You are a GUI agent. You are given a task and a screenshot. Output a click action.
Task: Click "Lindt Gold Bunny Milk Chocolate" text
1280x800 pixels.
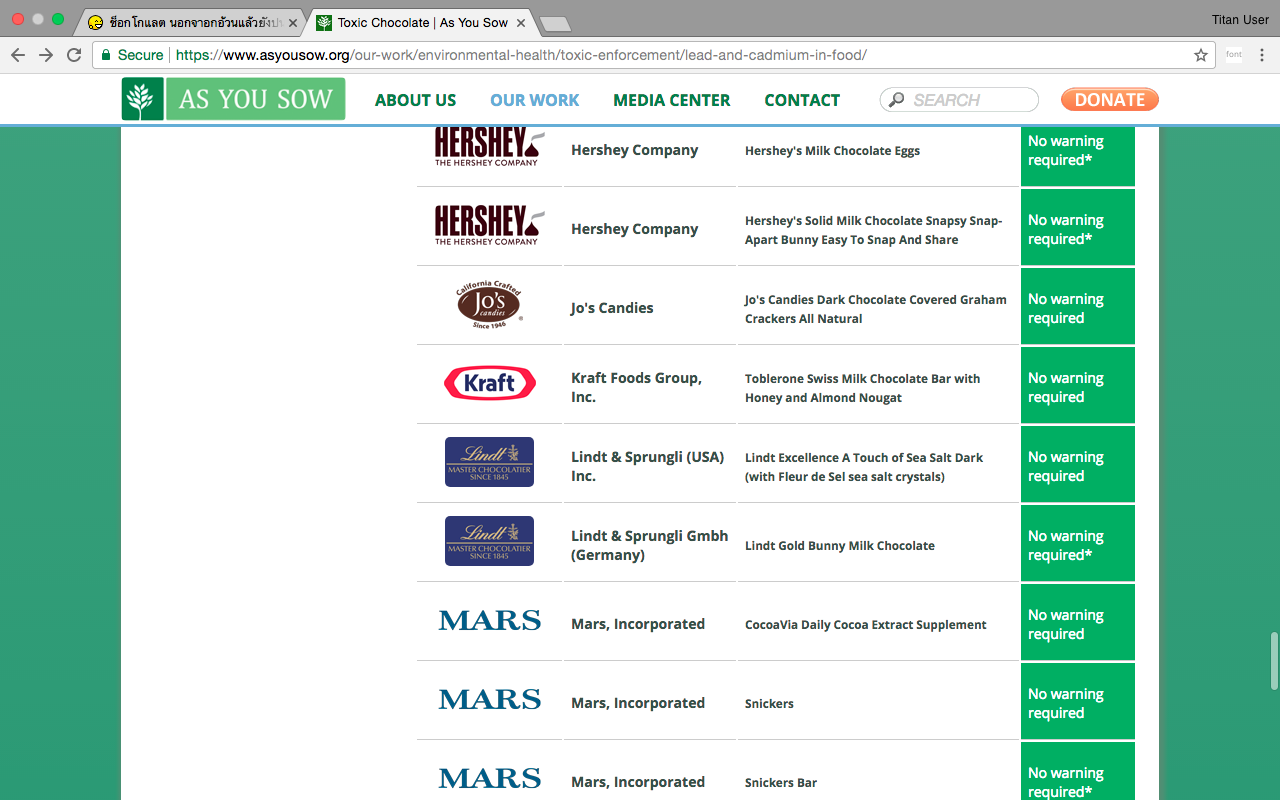(x=840, y=546)
